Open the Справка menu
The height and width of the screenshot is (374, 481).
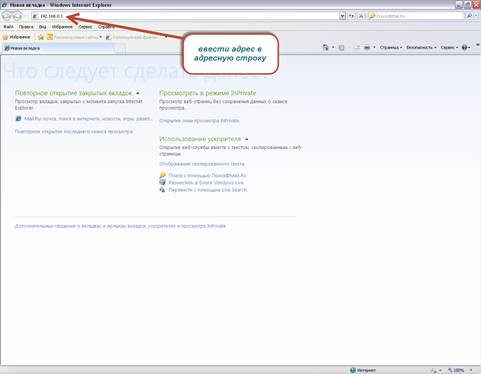(x=106, y=27)
